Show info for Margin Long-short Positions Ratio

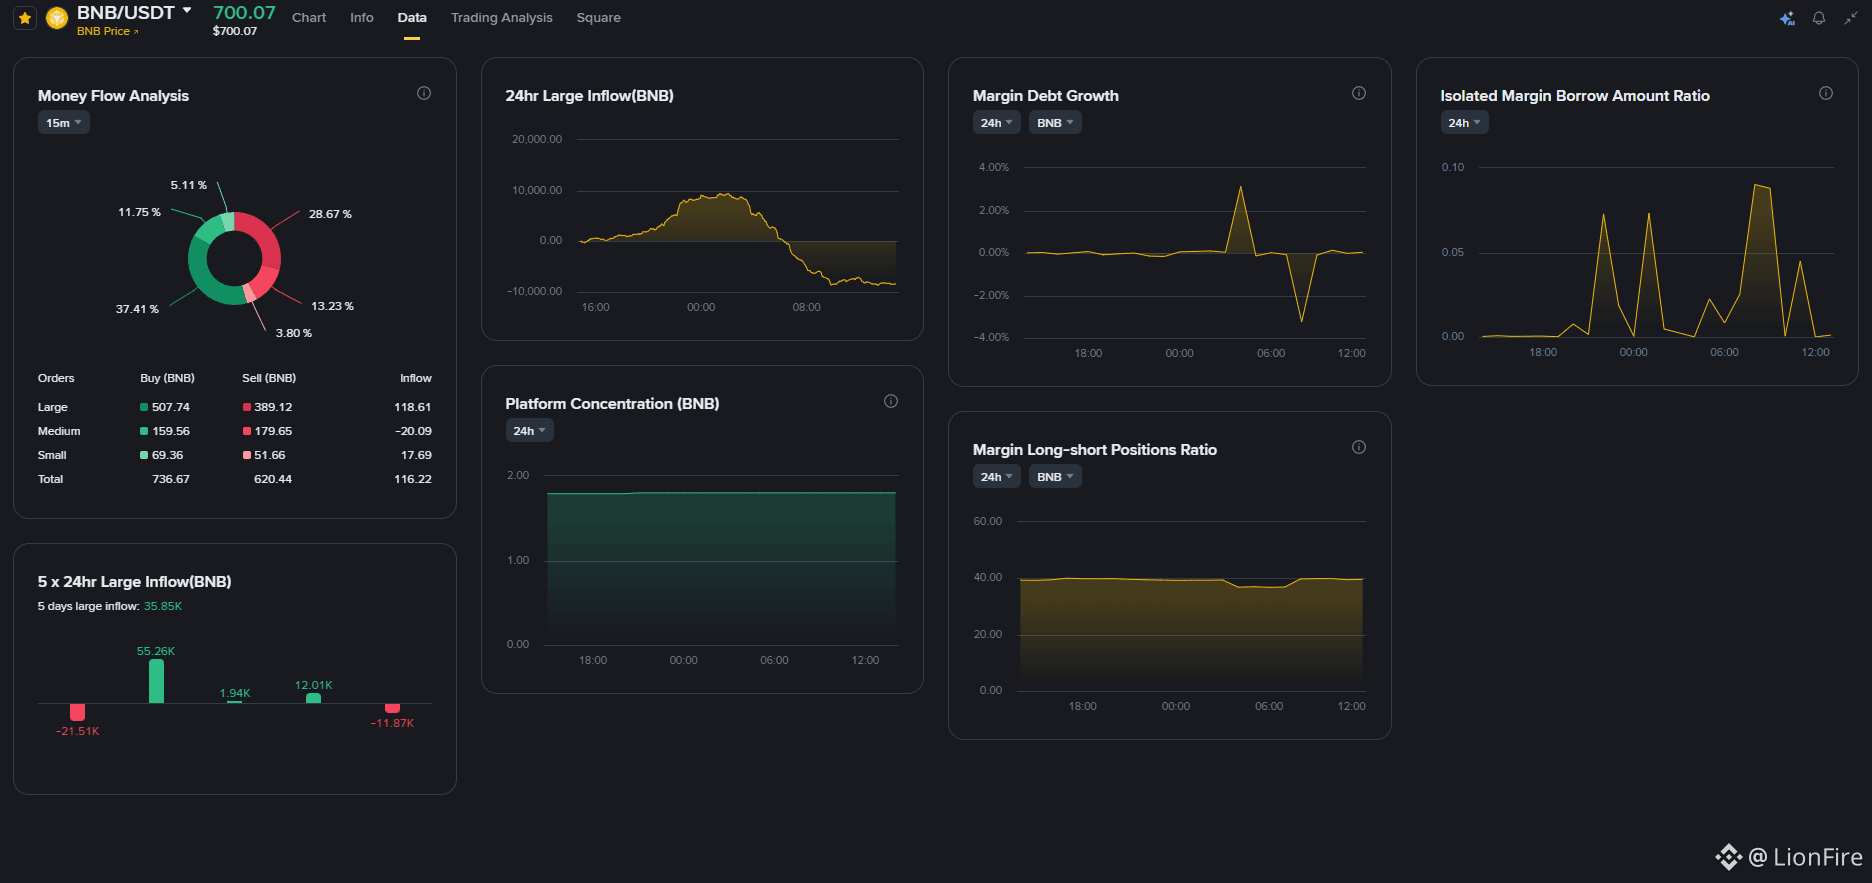pyautogui.click(x=1359, y=447)
